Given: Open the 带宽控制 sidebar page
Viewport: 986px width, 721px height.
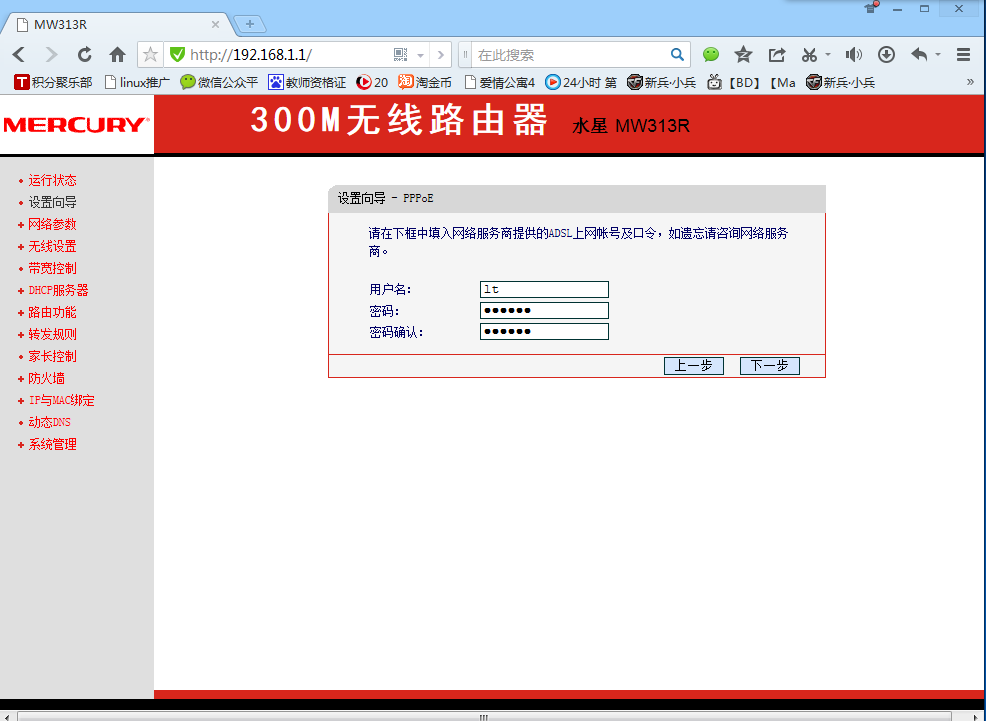Looking at the screenshot, I should tap(52, 268).
